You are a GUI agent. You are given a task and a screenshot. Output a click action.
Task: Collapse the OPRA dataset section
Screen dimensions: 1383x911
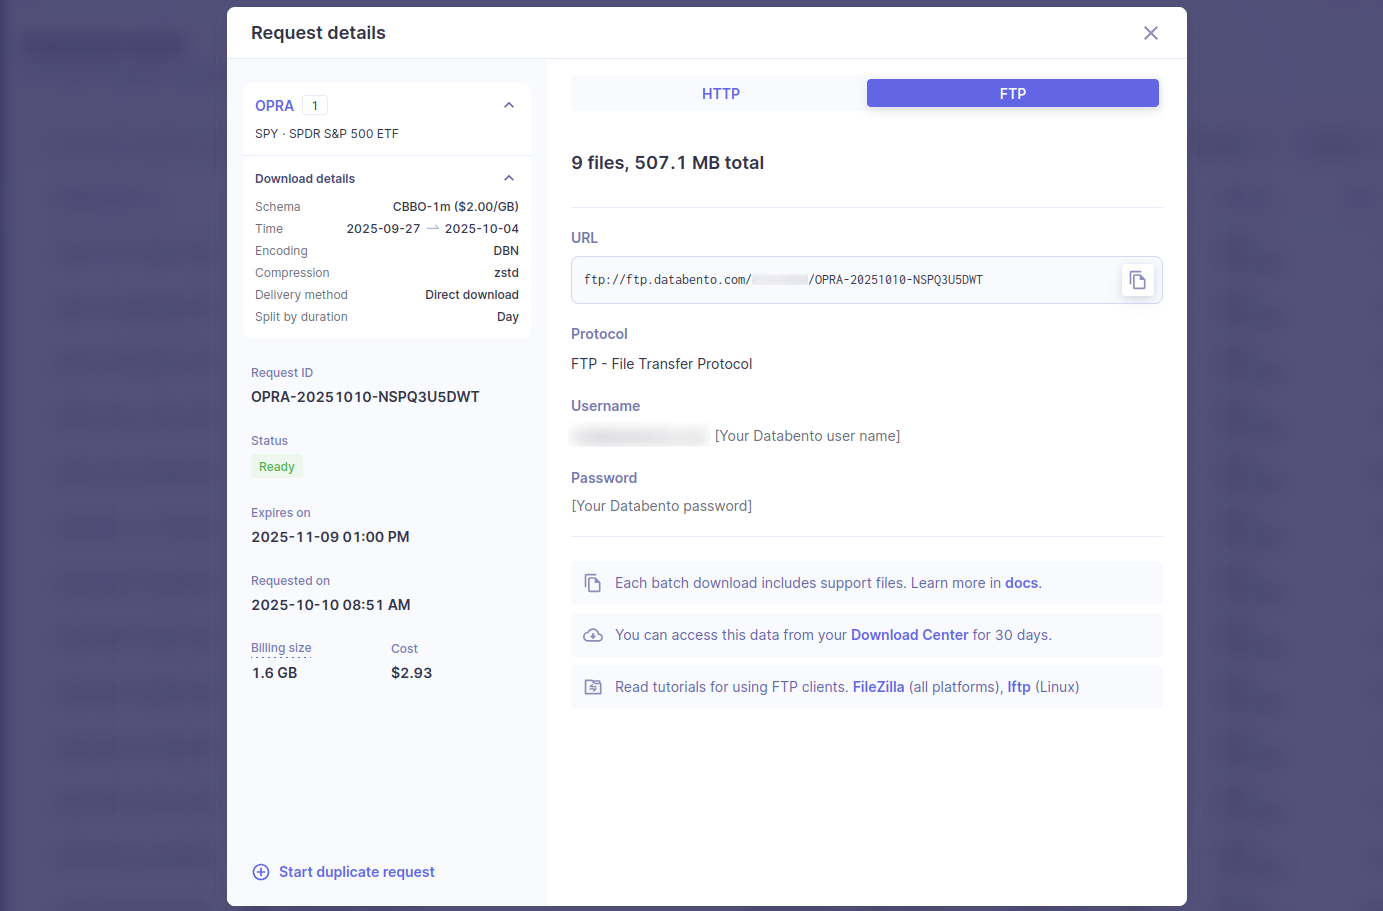pyautogui.click(x=508, y=105)
